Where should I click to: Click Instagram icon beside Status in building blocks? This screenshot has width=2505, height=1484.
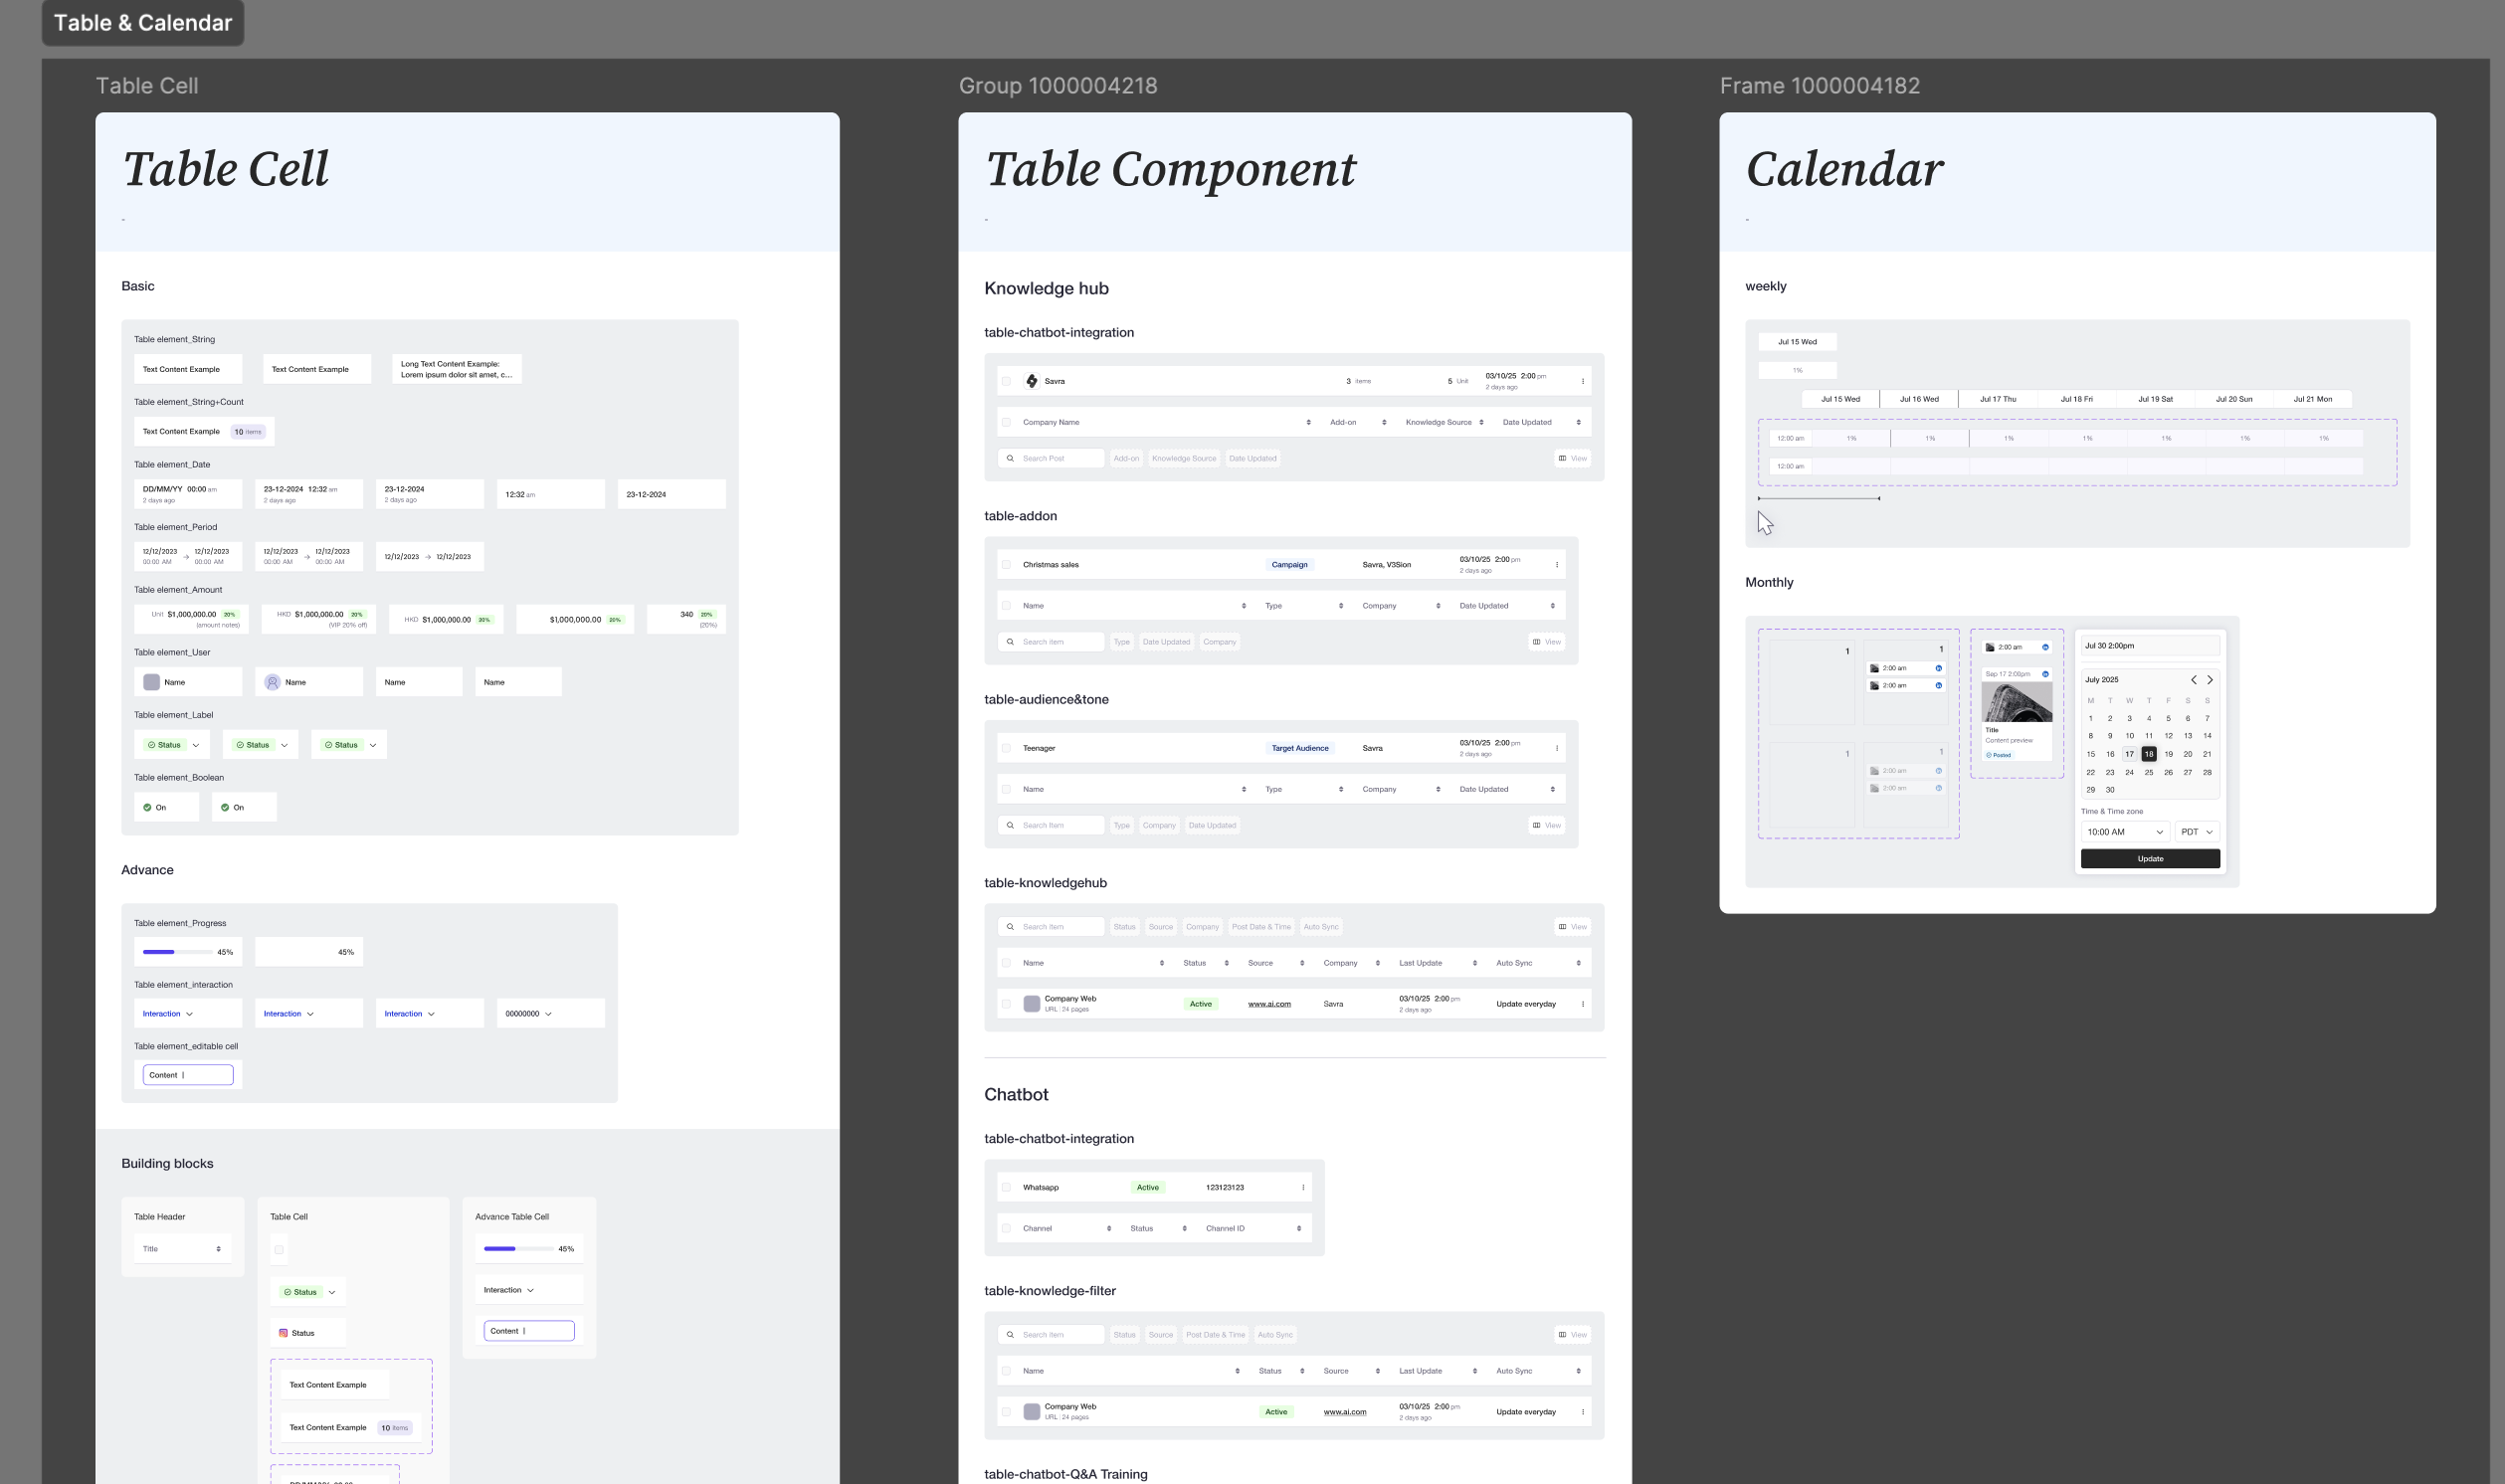(x=283, y=1333)
